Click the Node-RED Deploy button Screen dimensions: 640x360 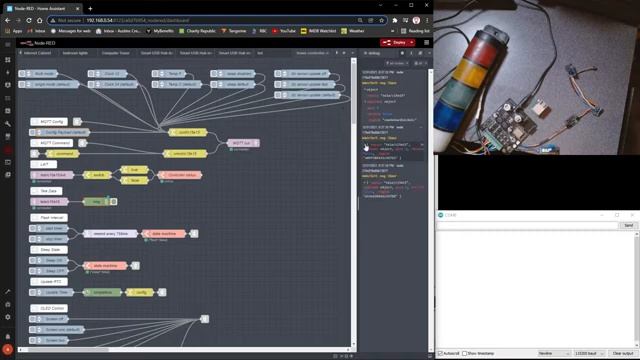[x=394, y=42]
